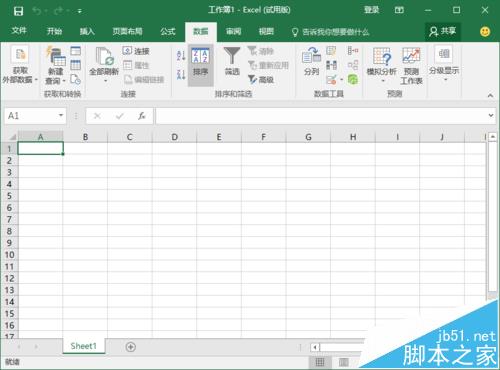
Task: Click the 编辑链接 Edit Links button
Action: point(144,80)
